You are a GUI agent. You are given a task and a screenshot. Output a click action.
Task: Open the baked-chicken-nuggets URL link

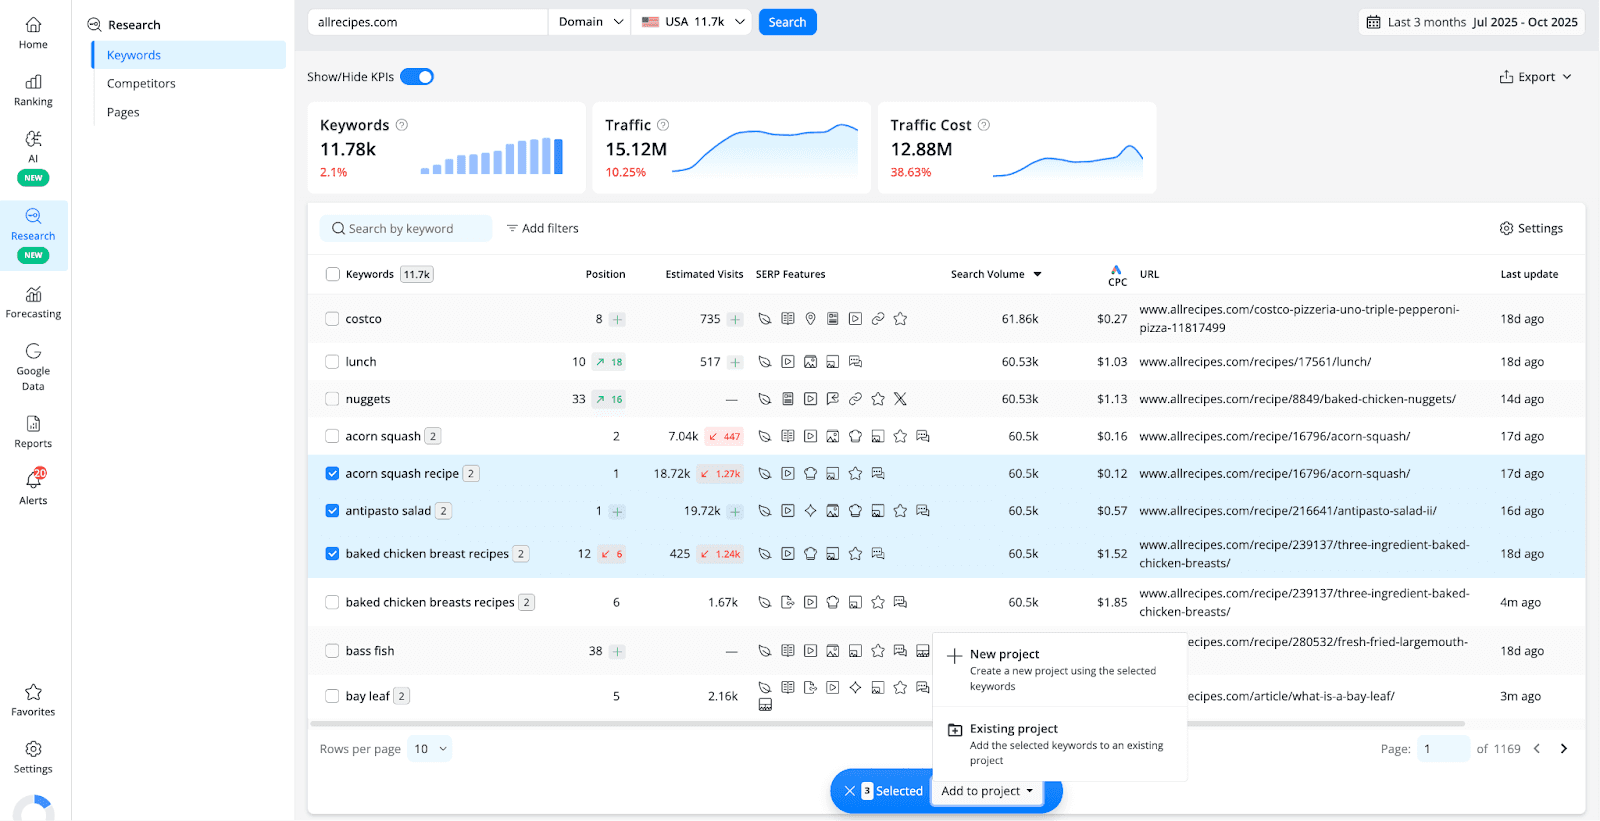tap(1297, 399)
